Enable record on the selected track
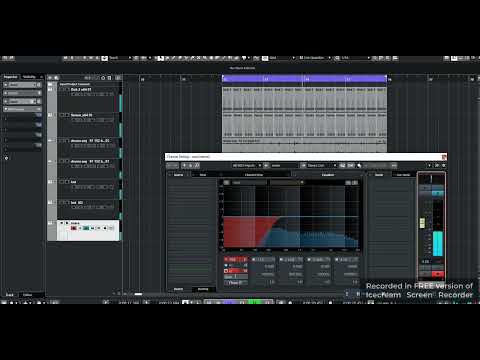 (x=74, y=228)
